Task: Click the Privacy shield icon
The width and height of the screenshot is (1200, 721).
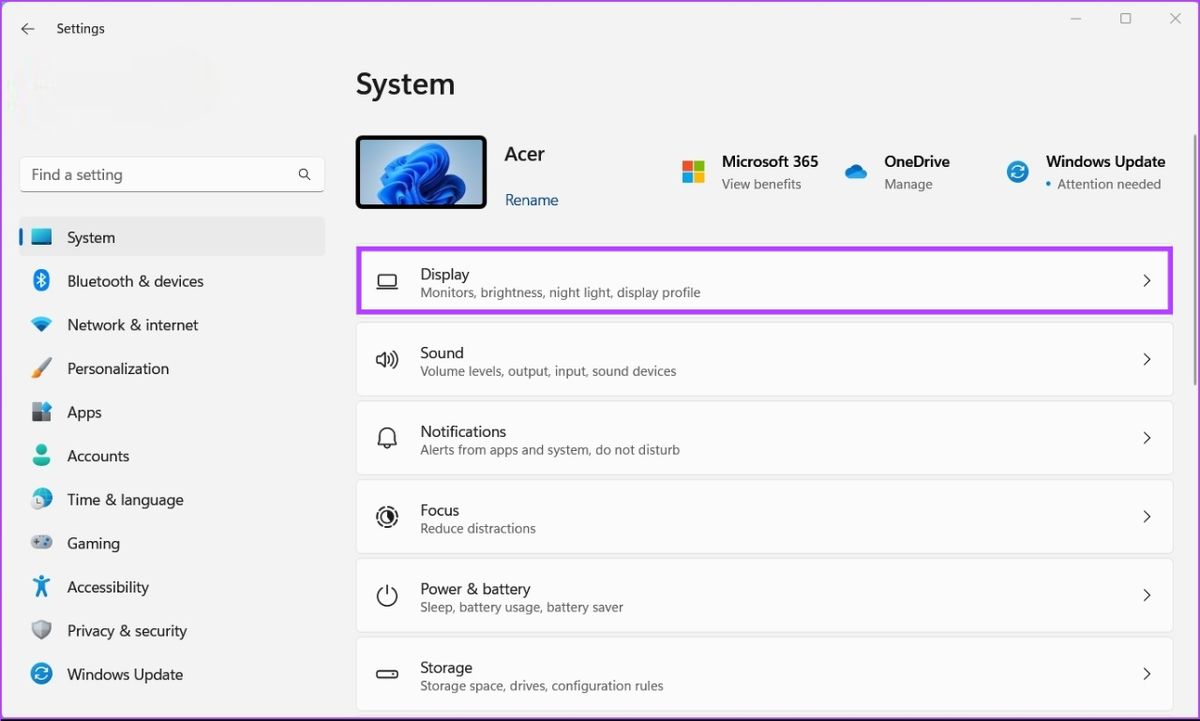Action: (x=41, y=630)
